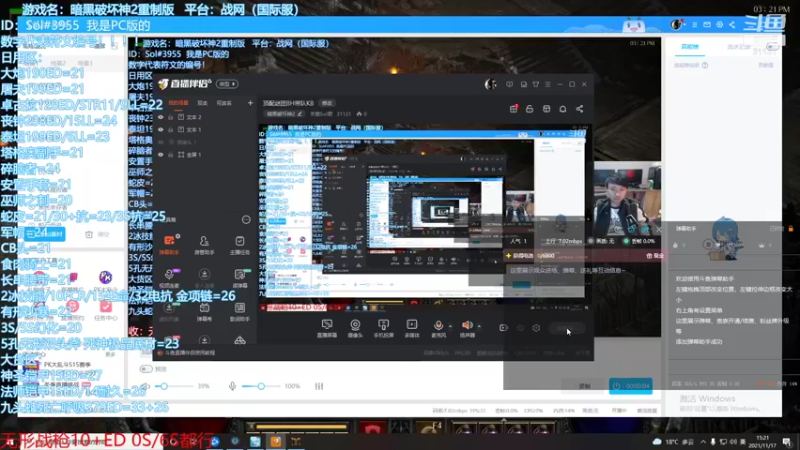Open the user avatar in streaming companion title bar
The height and width of the screenshot is (450, 800).
coord(490,84)
